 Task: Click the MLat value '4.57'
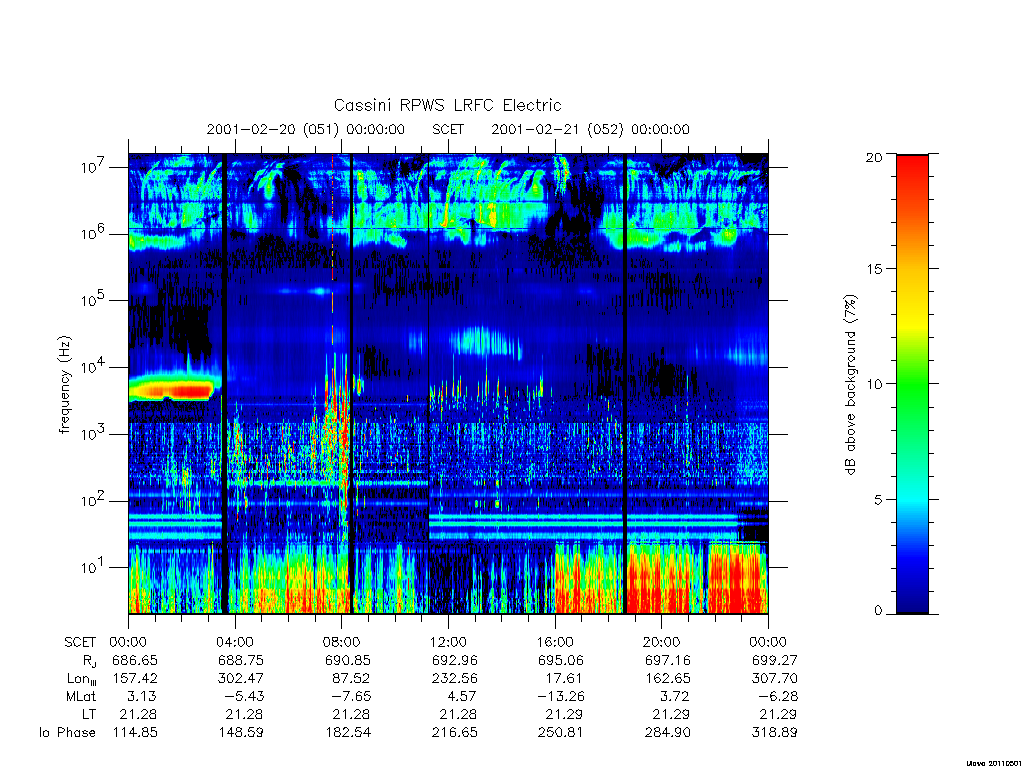click(x=461, y=697)
